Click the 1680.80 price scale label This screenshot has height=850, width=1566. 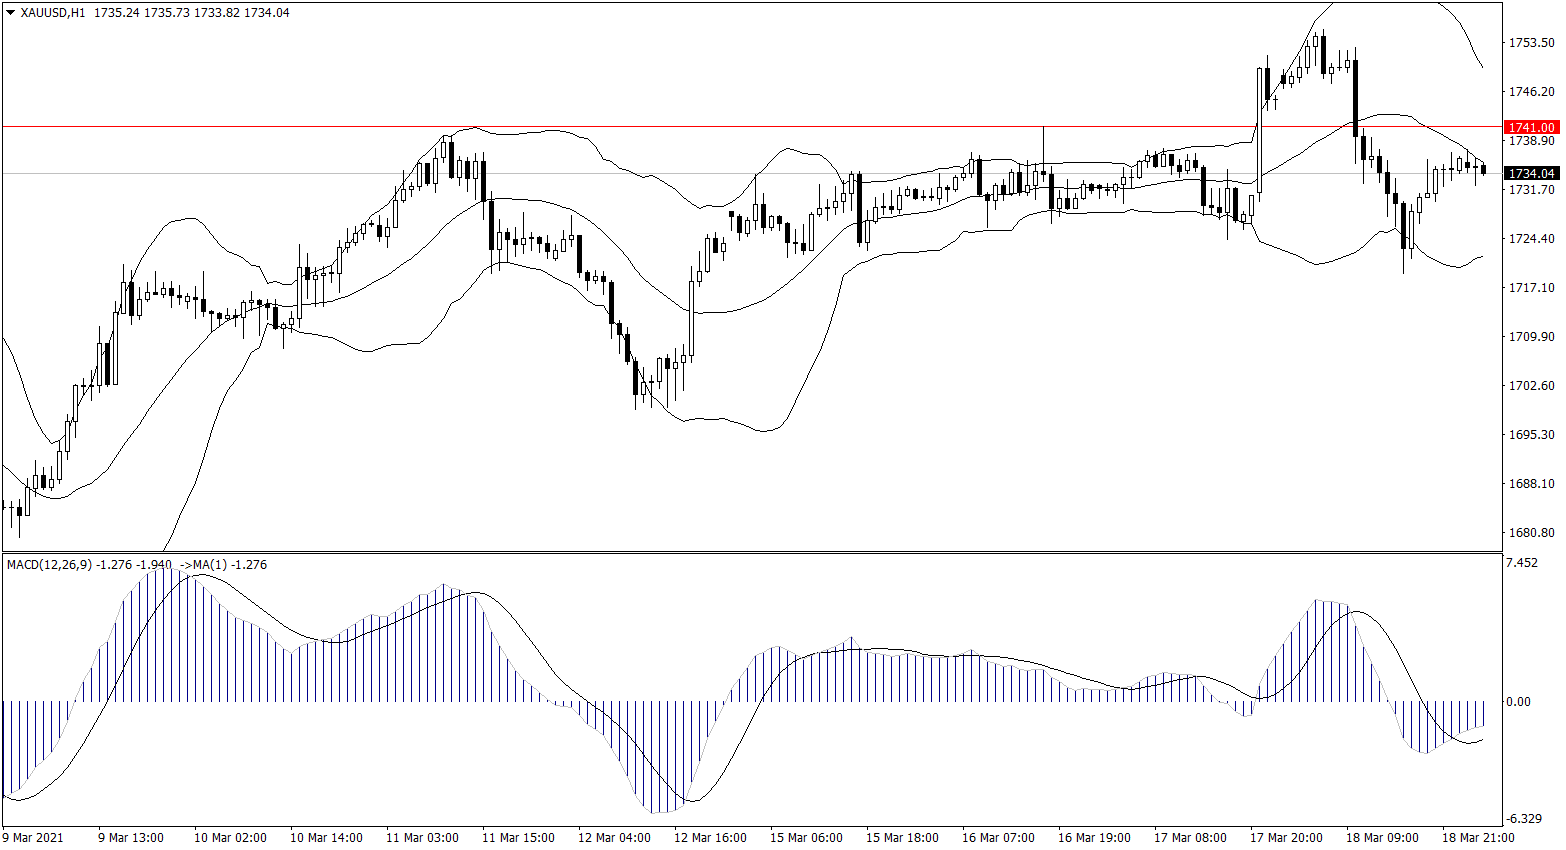coord(1531,533)
